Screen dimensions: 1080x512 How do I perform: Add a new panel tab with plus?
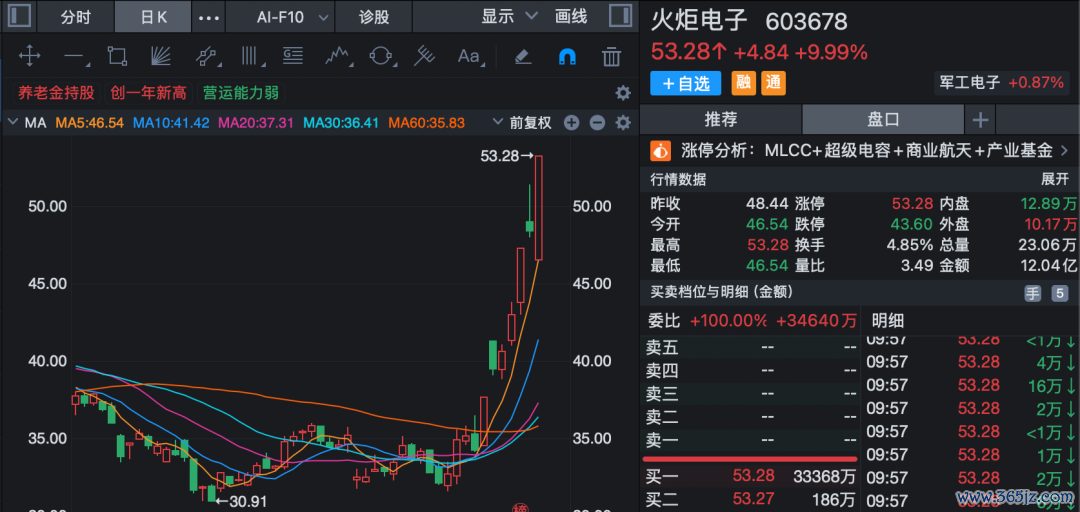click(x=980, y=121)
